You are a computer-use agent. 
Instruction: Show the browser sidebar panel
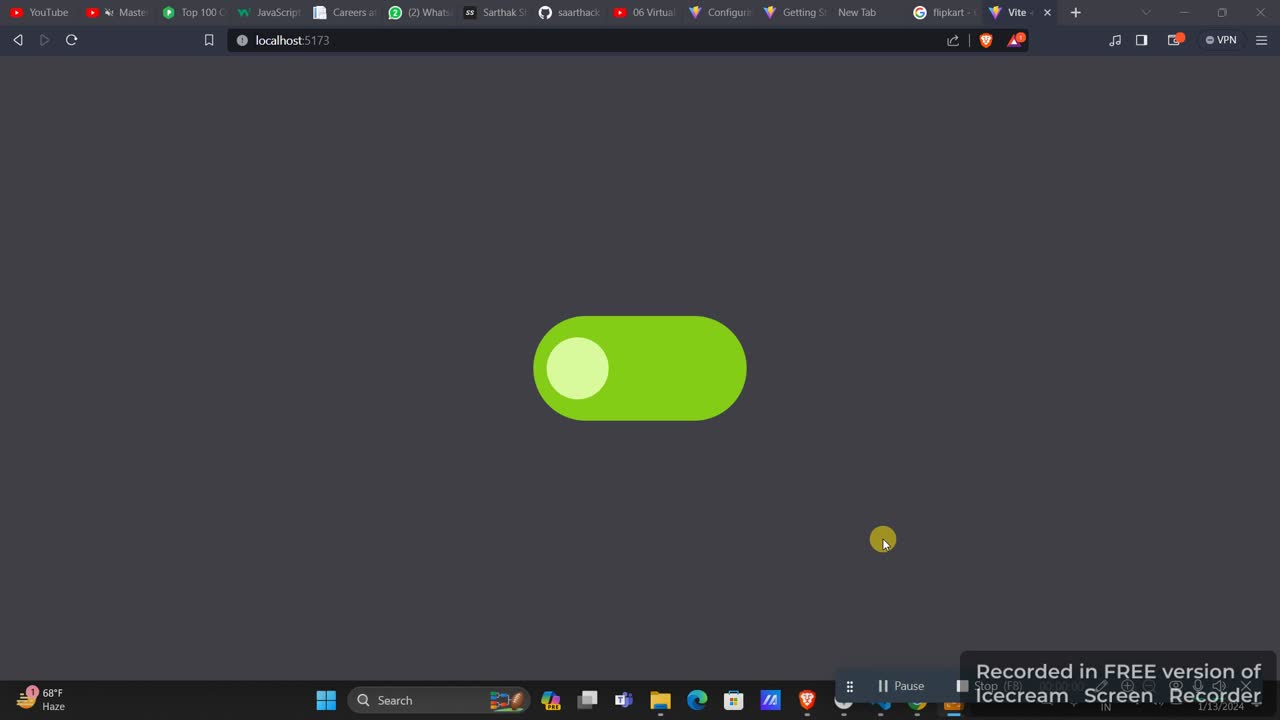coord(1141,40)
